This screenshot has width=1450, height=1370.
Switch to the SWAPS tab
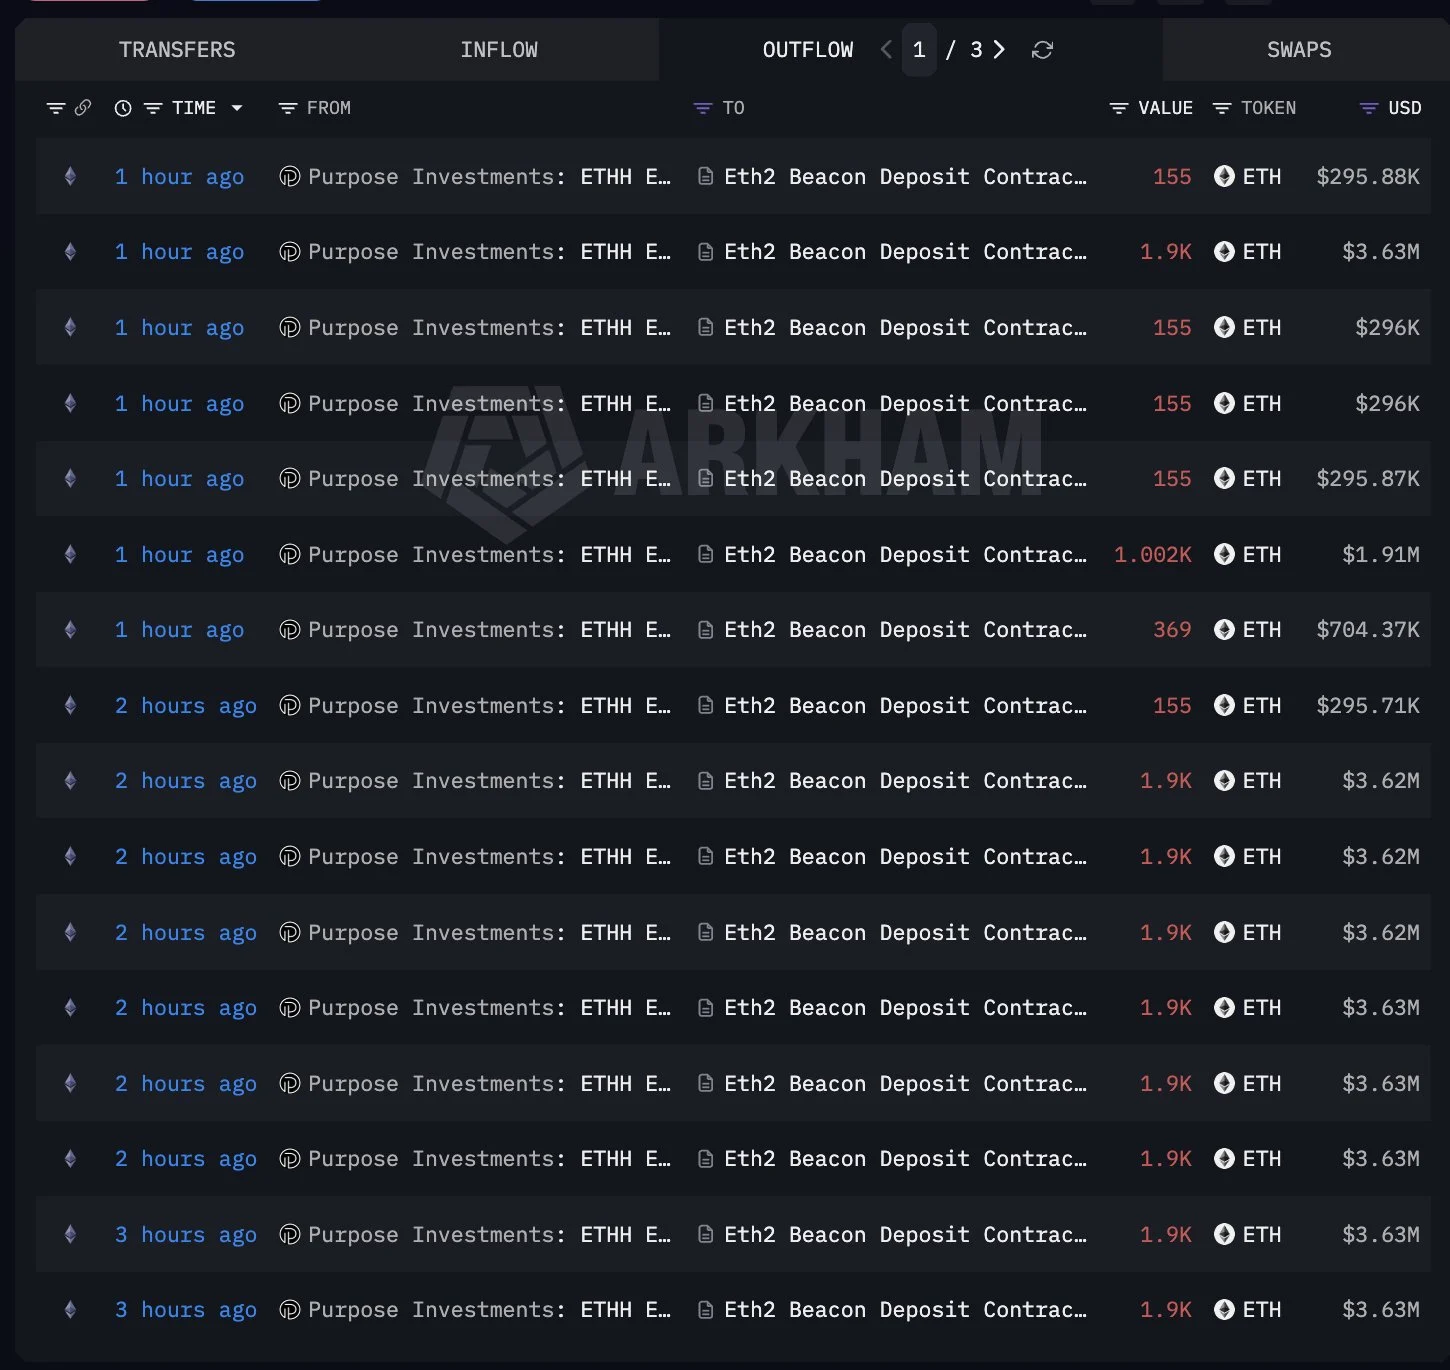(1299, 50)
